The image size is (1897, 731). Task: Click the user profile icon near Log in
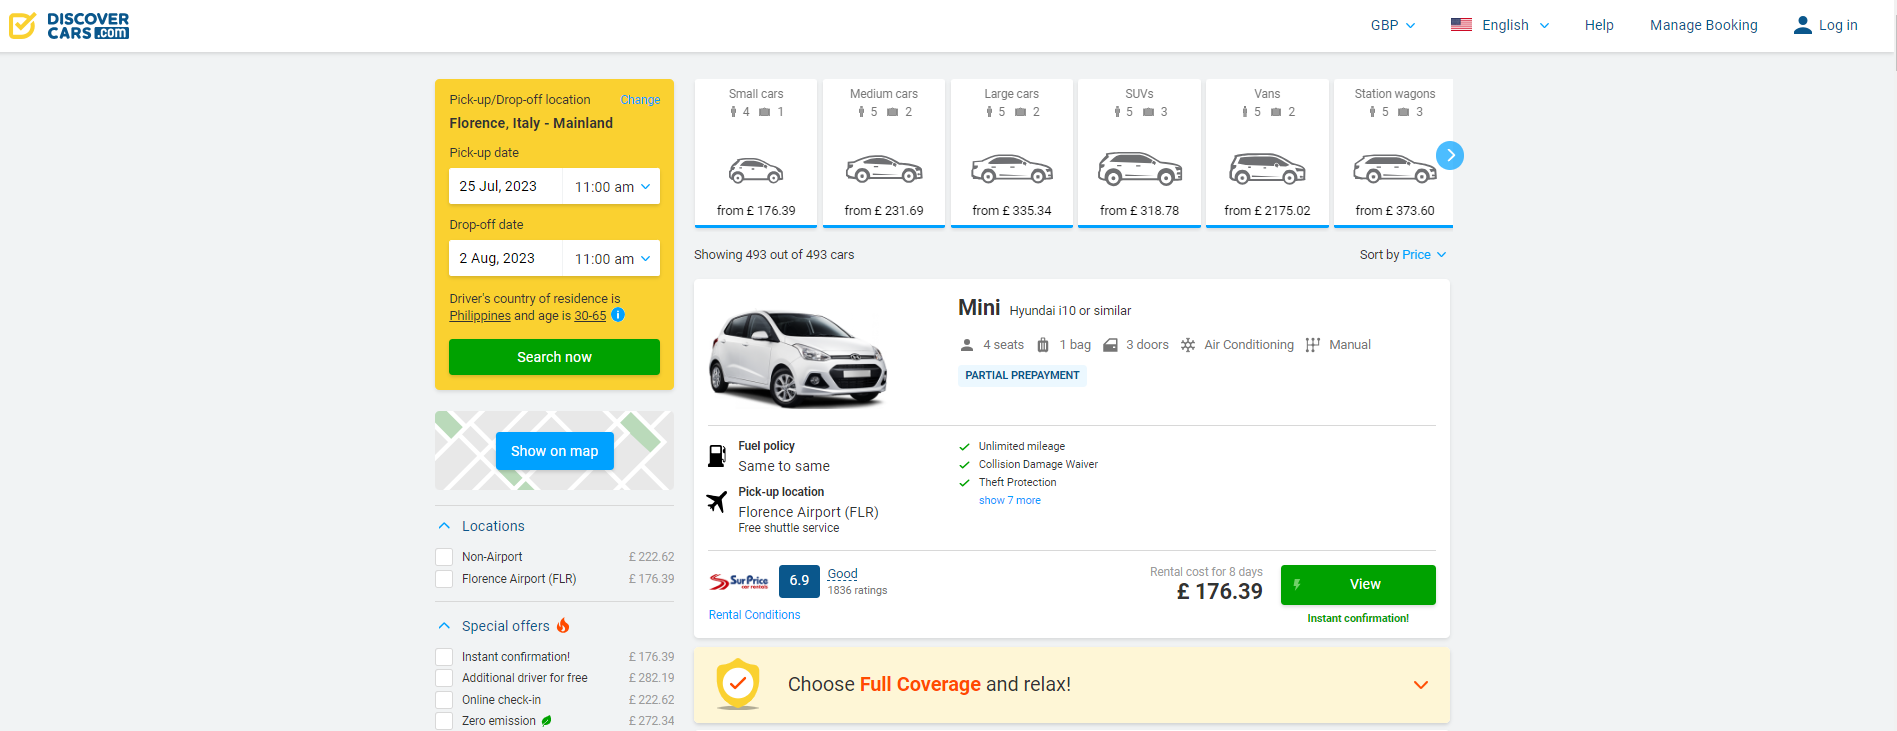point(1802,25)
